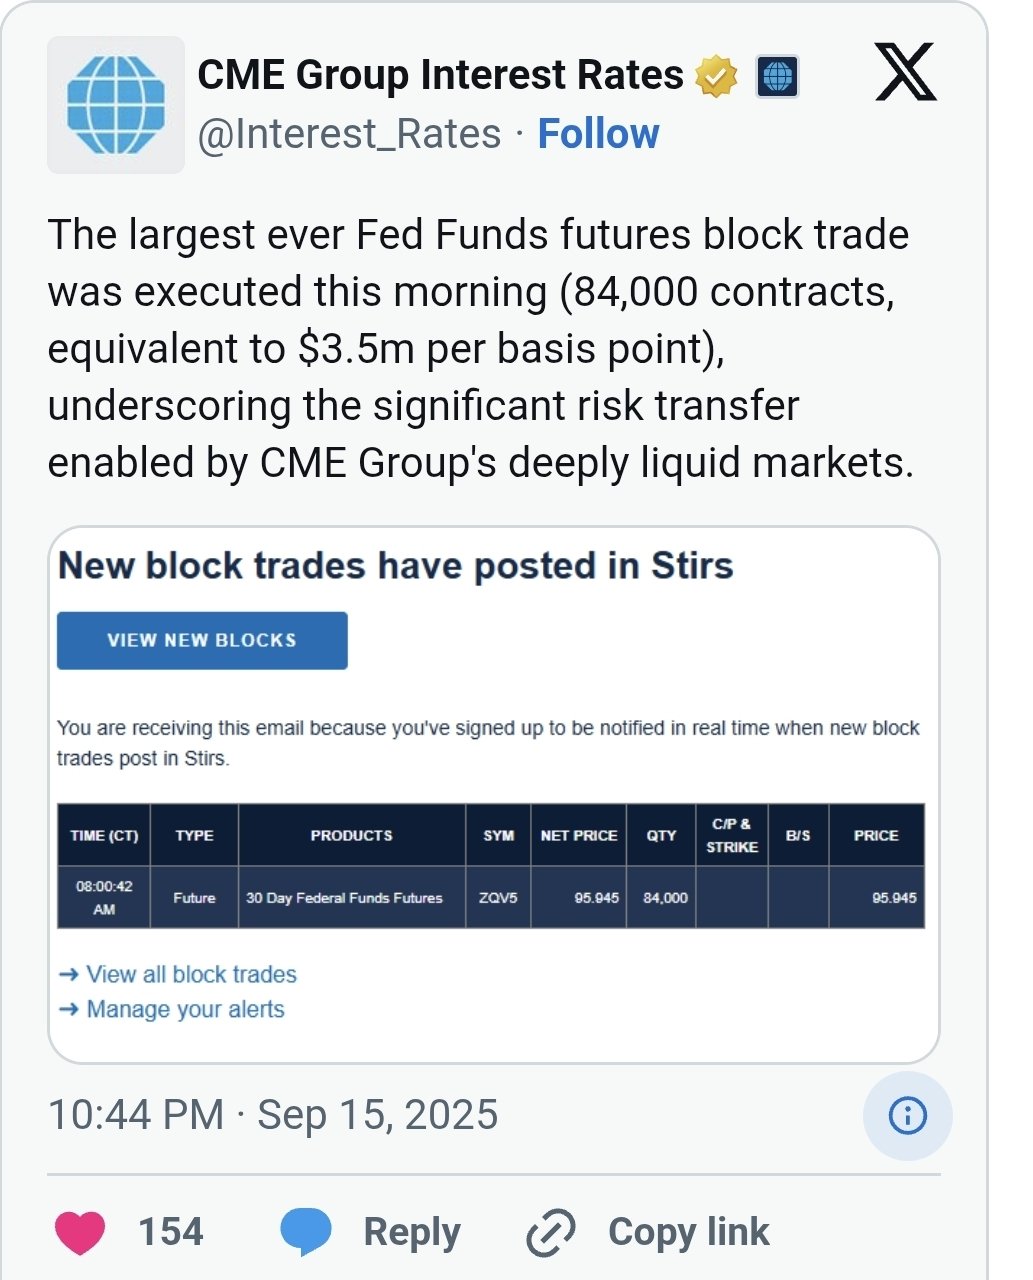Click the Copy link label
This screenshot has height=1280, width=1033.
[x=688, y=1232]
